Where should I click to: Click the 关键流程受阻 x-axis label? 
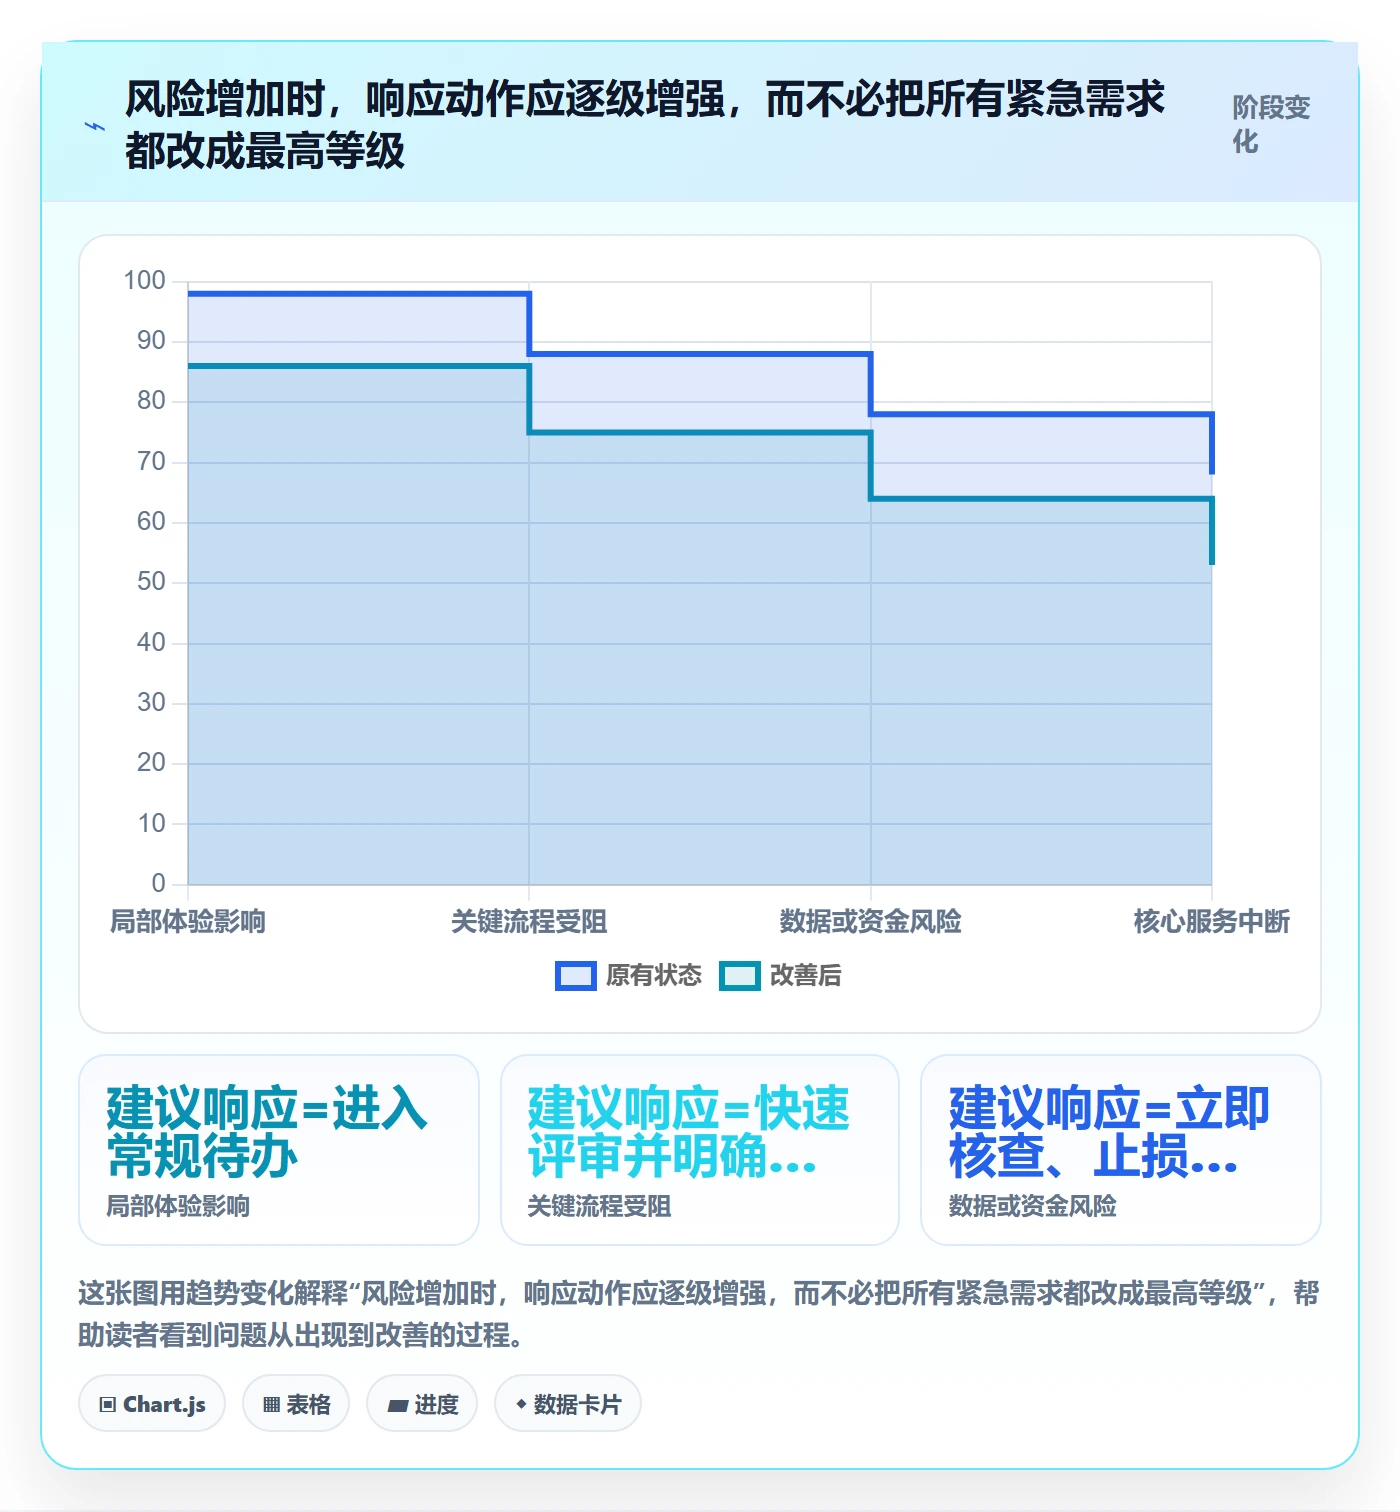(529, 921)
